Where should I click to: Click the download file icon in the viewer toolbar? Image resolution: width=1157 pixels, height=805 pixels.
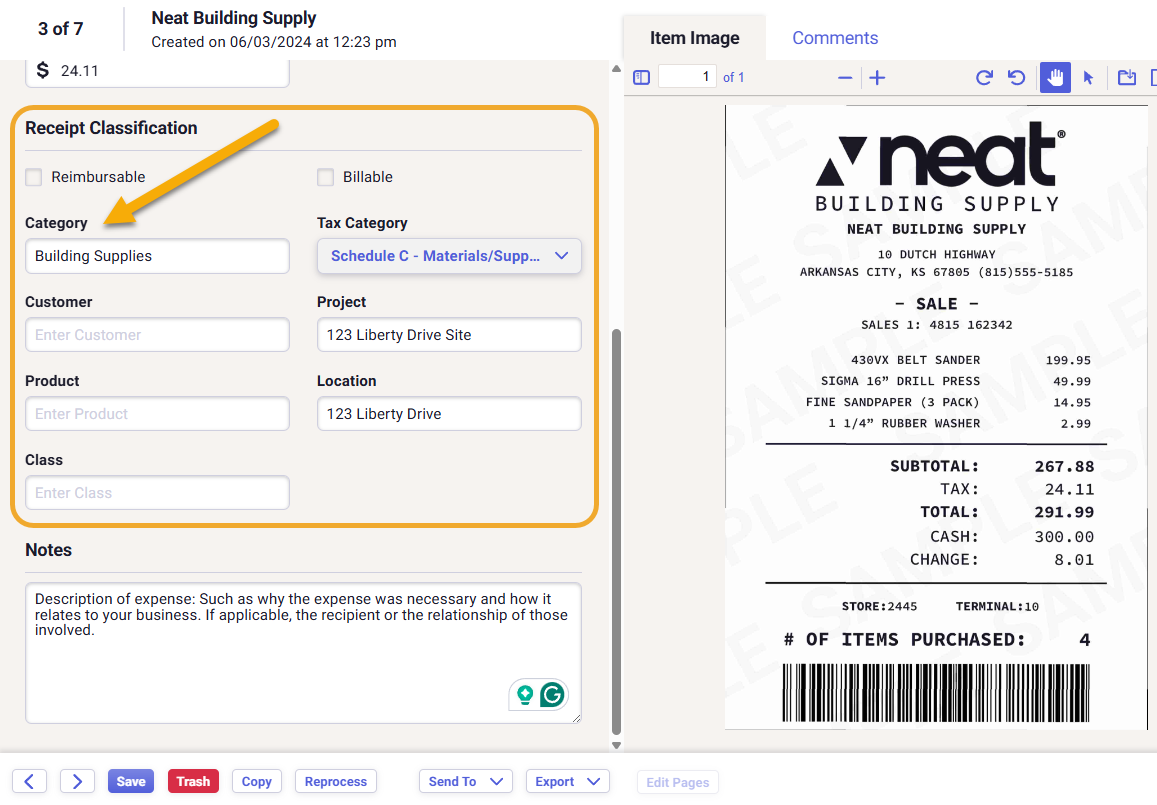[x=1127, y=78]
